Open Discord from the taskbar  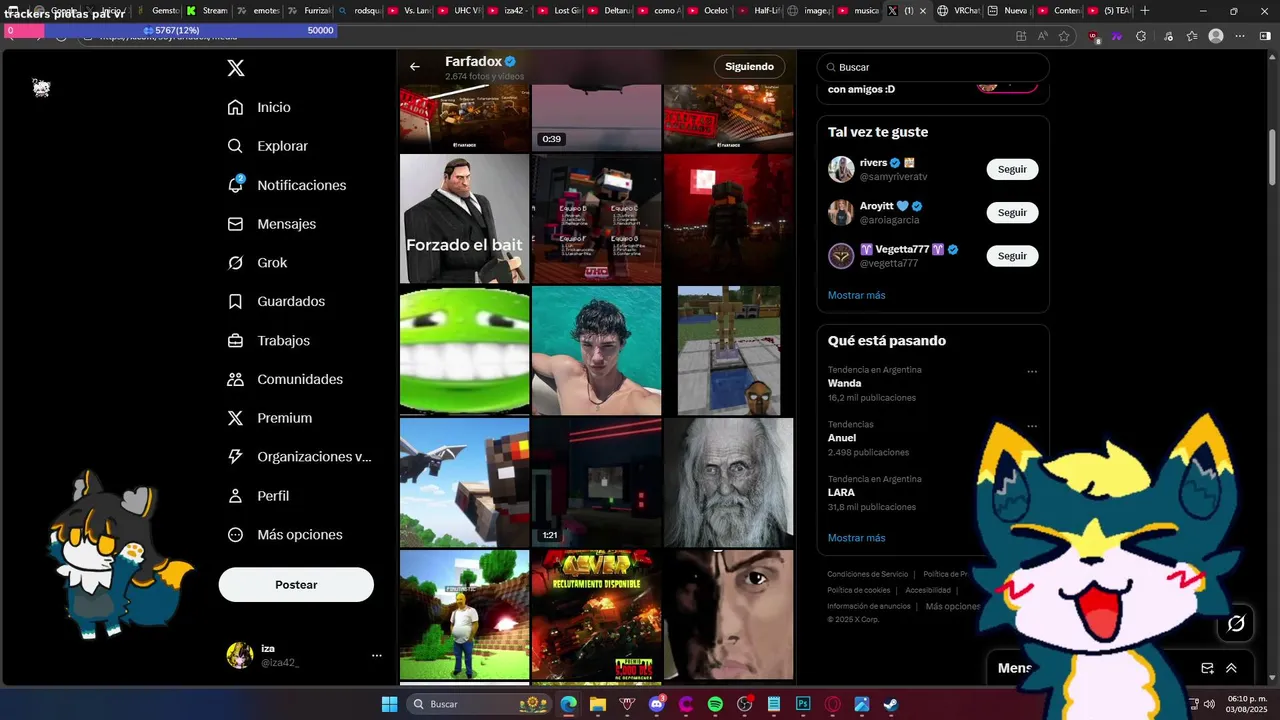(657, 704)
